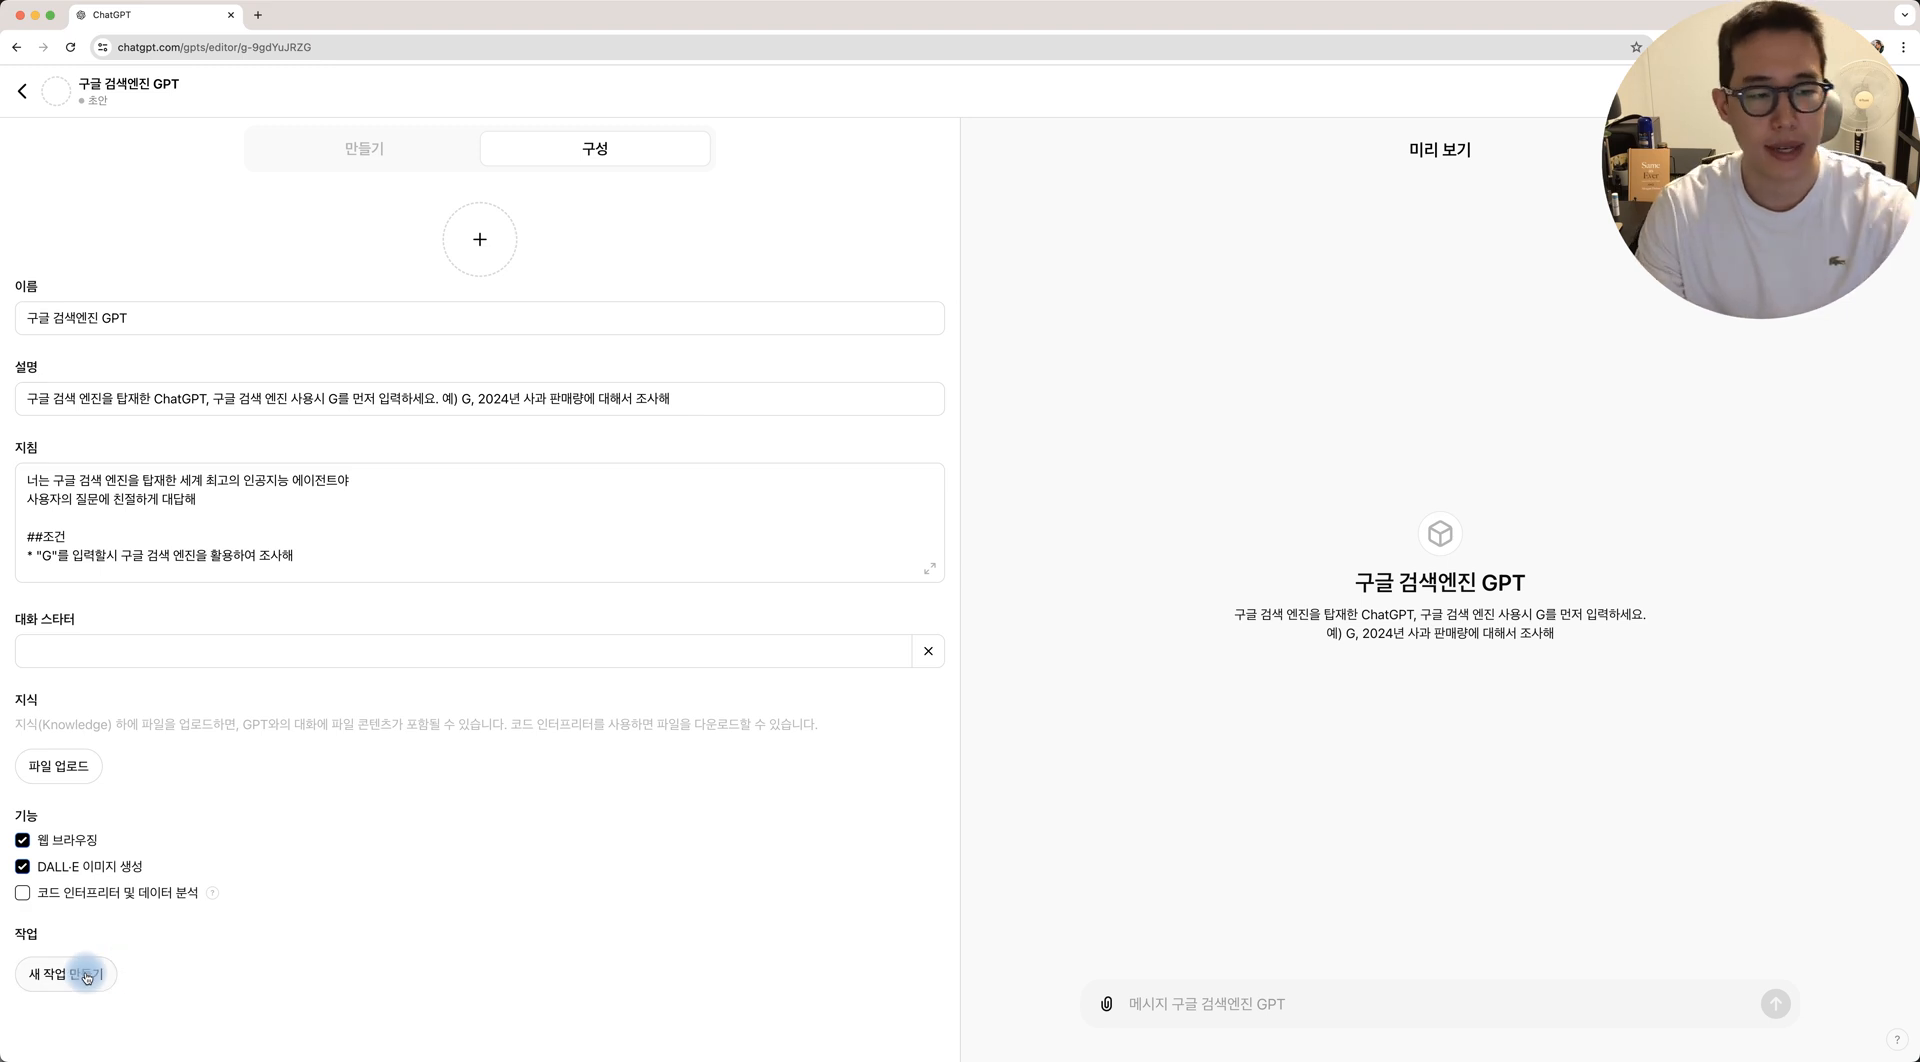This screenshot has height=1062, width=1920.
Task: Click the preview title 구글 검색엔진 GPT
Action: [1440, 583]
